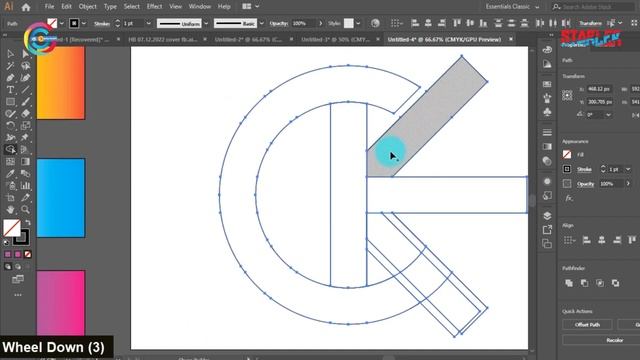
Task: Go to the Home screen icon
Action: point(26,7)
